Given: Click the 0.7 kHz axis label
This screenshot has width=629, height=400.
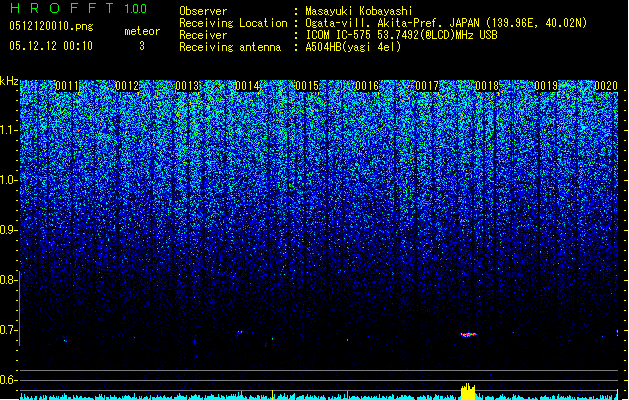Looking at the screenshot, I should pos(7,330).
